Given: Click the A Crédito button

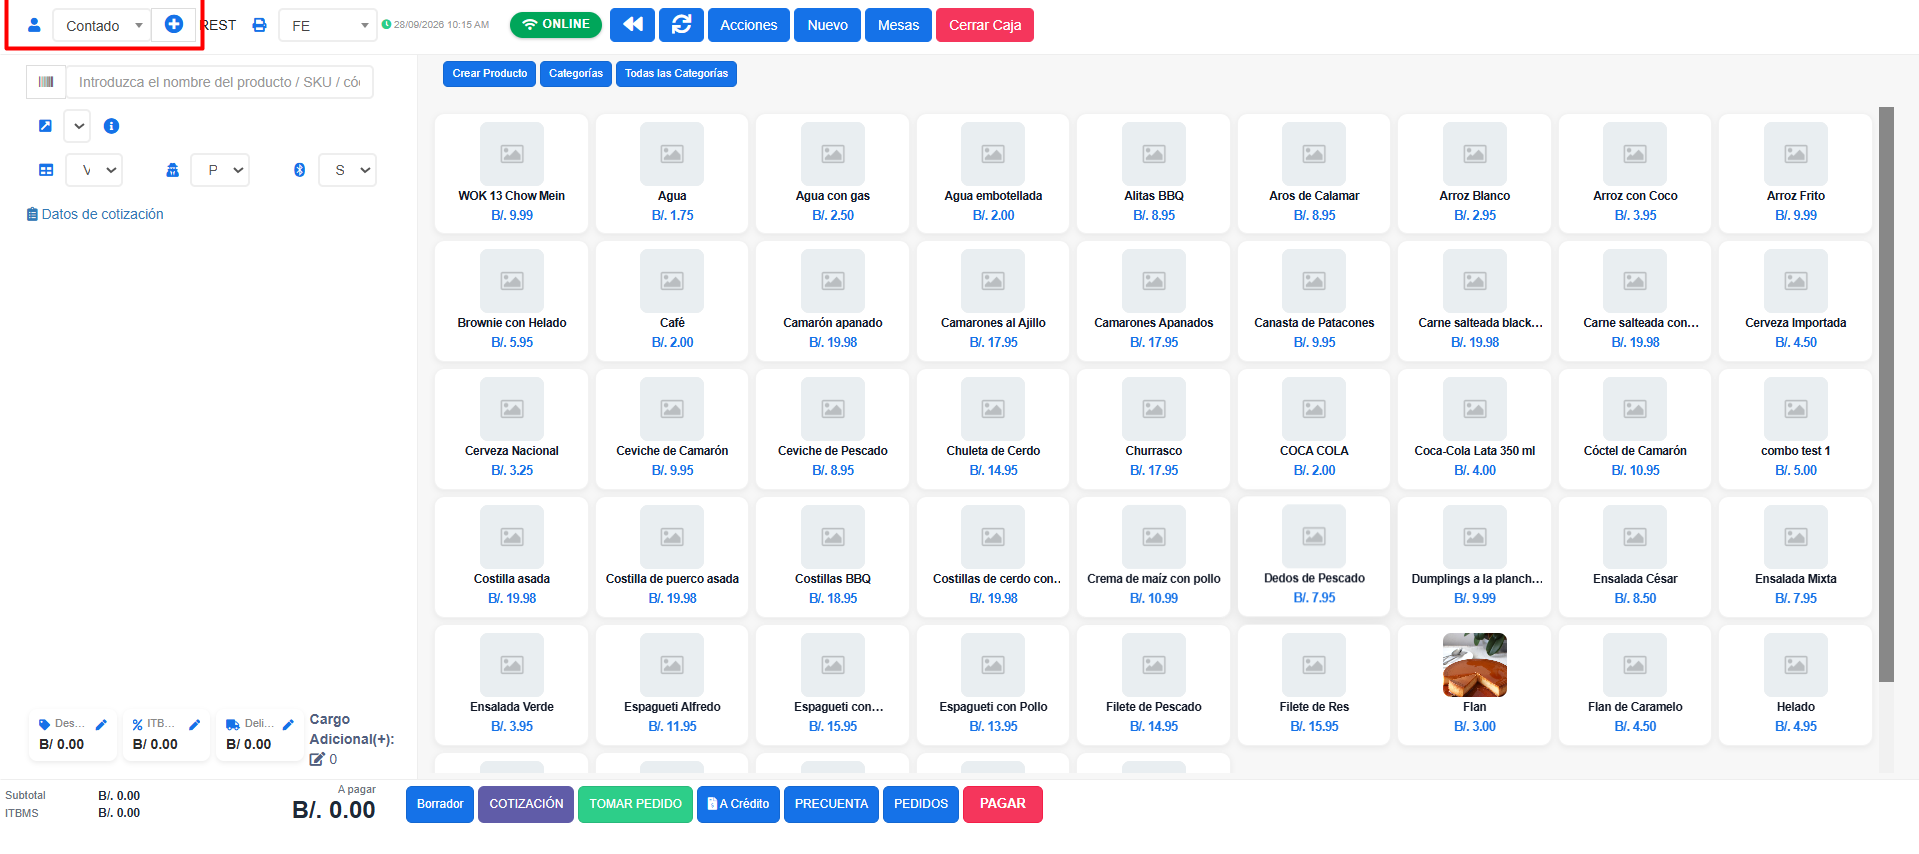Looking at the screenshot, I should pyautogui.click(x=738, y=804).
